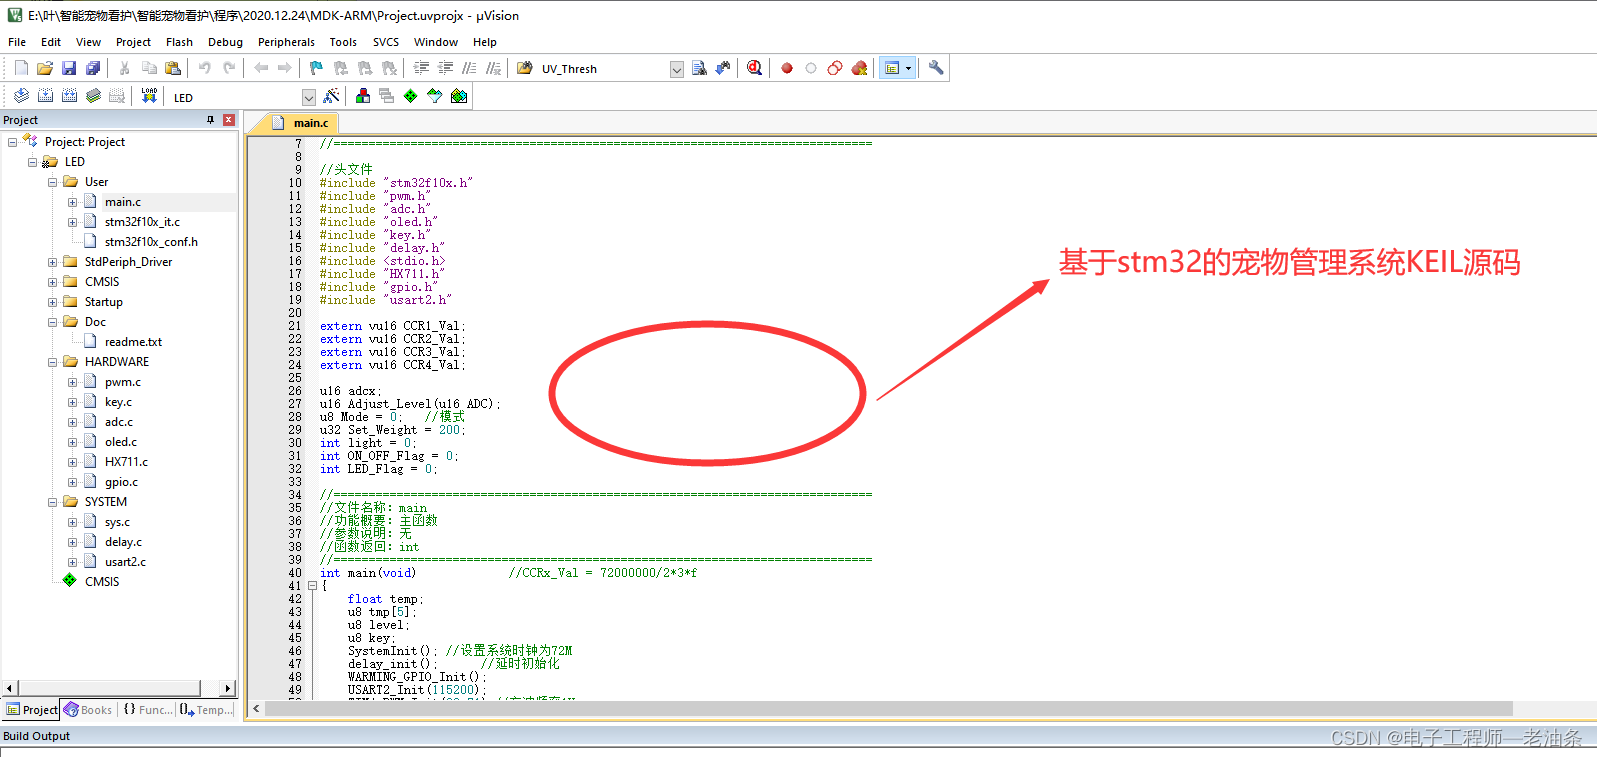The height and width of the screenshot is (757, 1597).
Task: Open a file via the folder icon
Action: 45,68
